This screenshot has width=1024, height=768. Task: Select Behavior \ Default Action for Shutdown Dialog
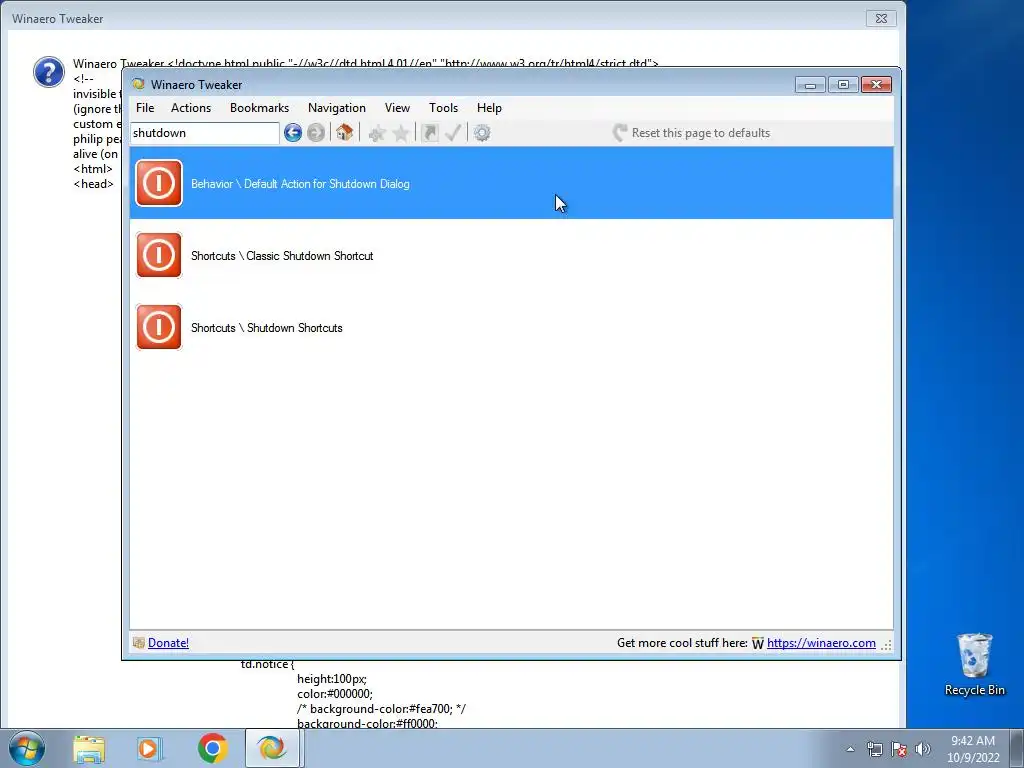511,183
